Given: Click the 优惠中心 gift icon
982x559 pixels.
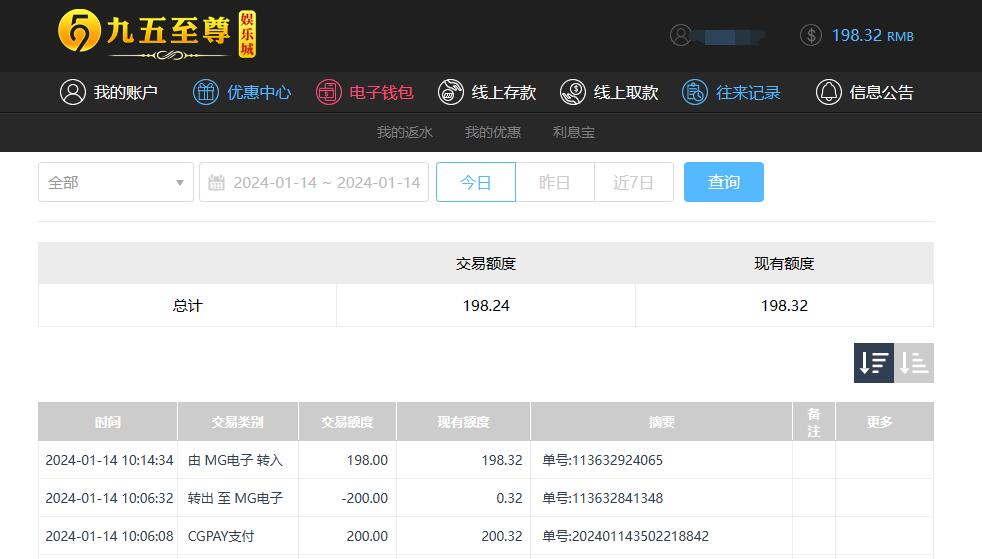Looking at the screenshot, I should [x=205, y=92].
